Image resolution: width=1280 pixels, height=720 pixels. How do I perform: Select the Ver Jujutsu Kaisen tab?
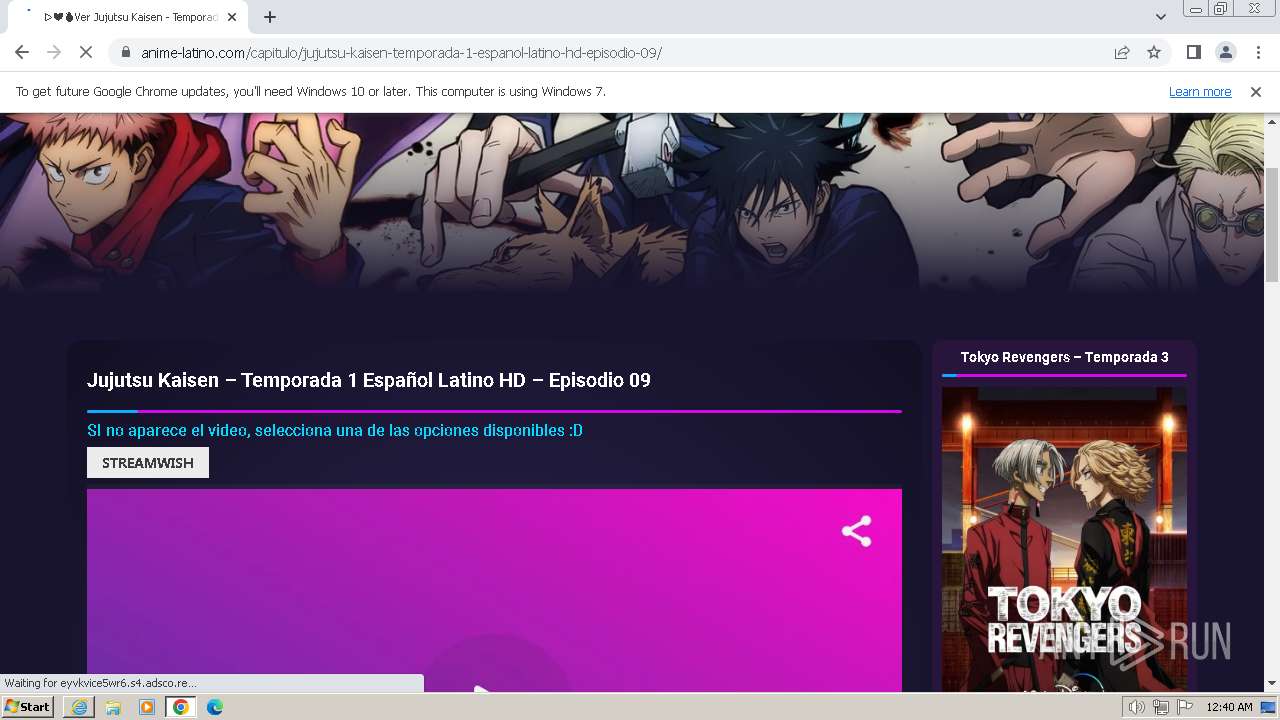pos(128,17)
